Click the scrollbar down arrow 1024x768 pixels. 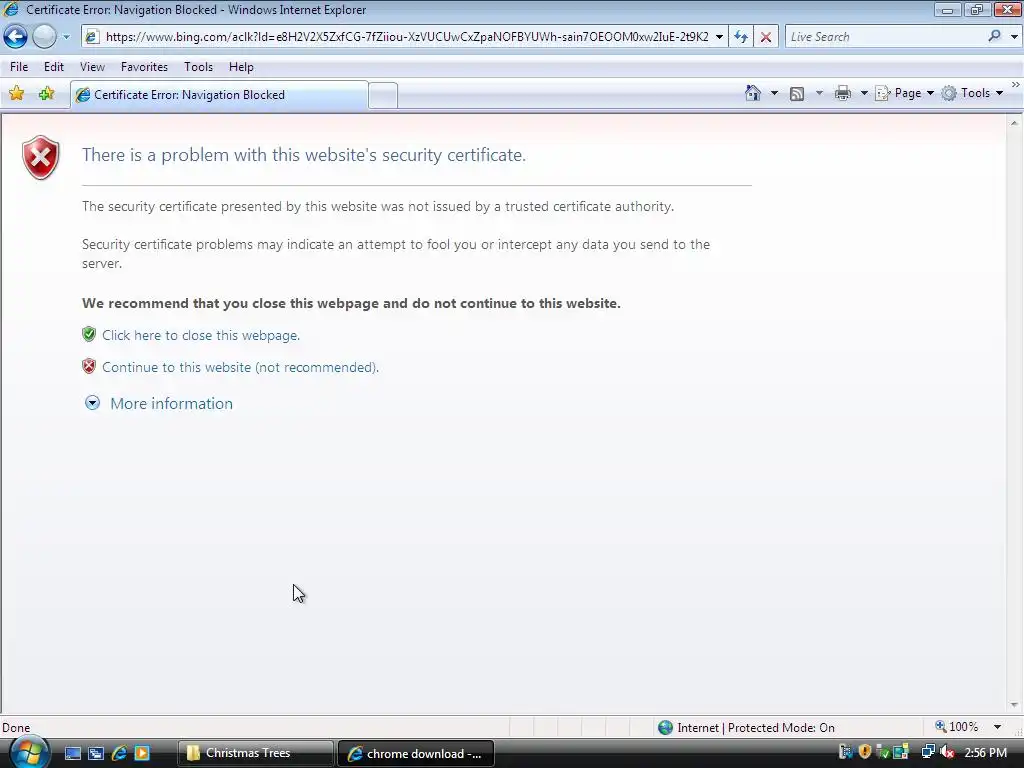(x=1014, y=705)
